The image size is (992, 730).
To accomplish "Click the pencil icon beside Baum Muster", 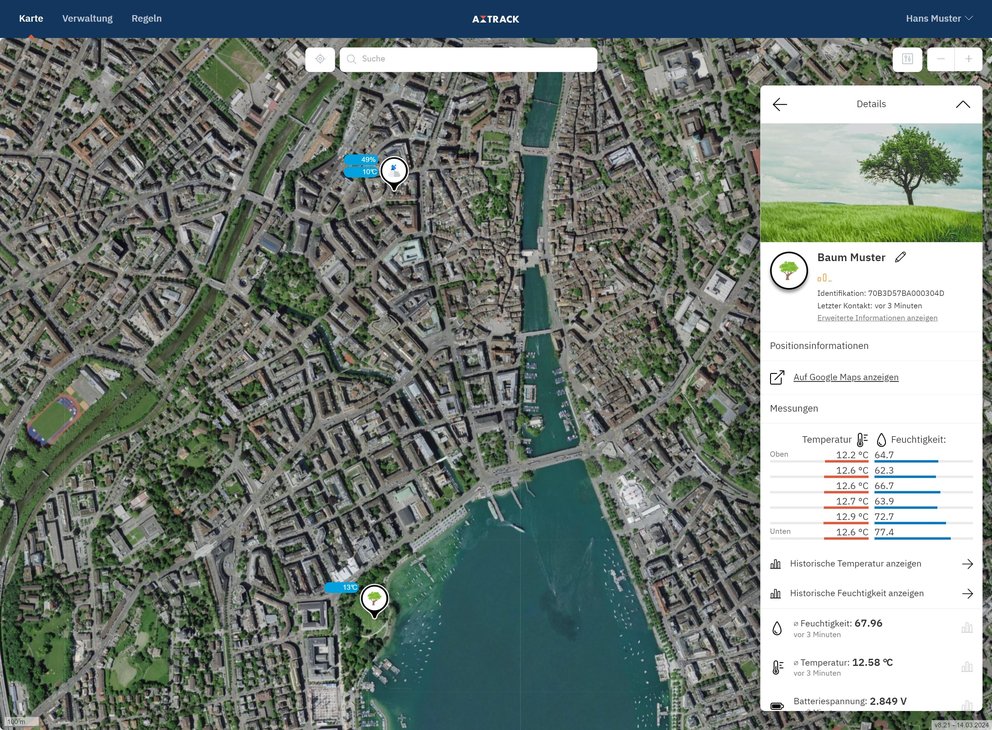I will [900, 257].
